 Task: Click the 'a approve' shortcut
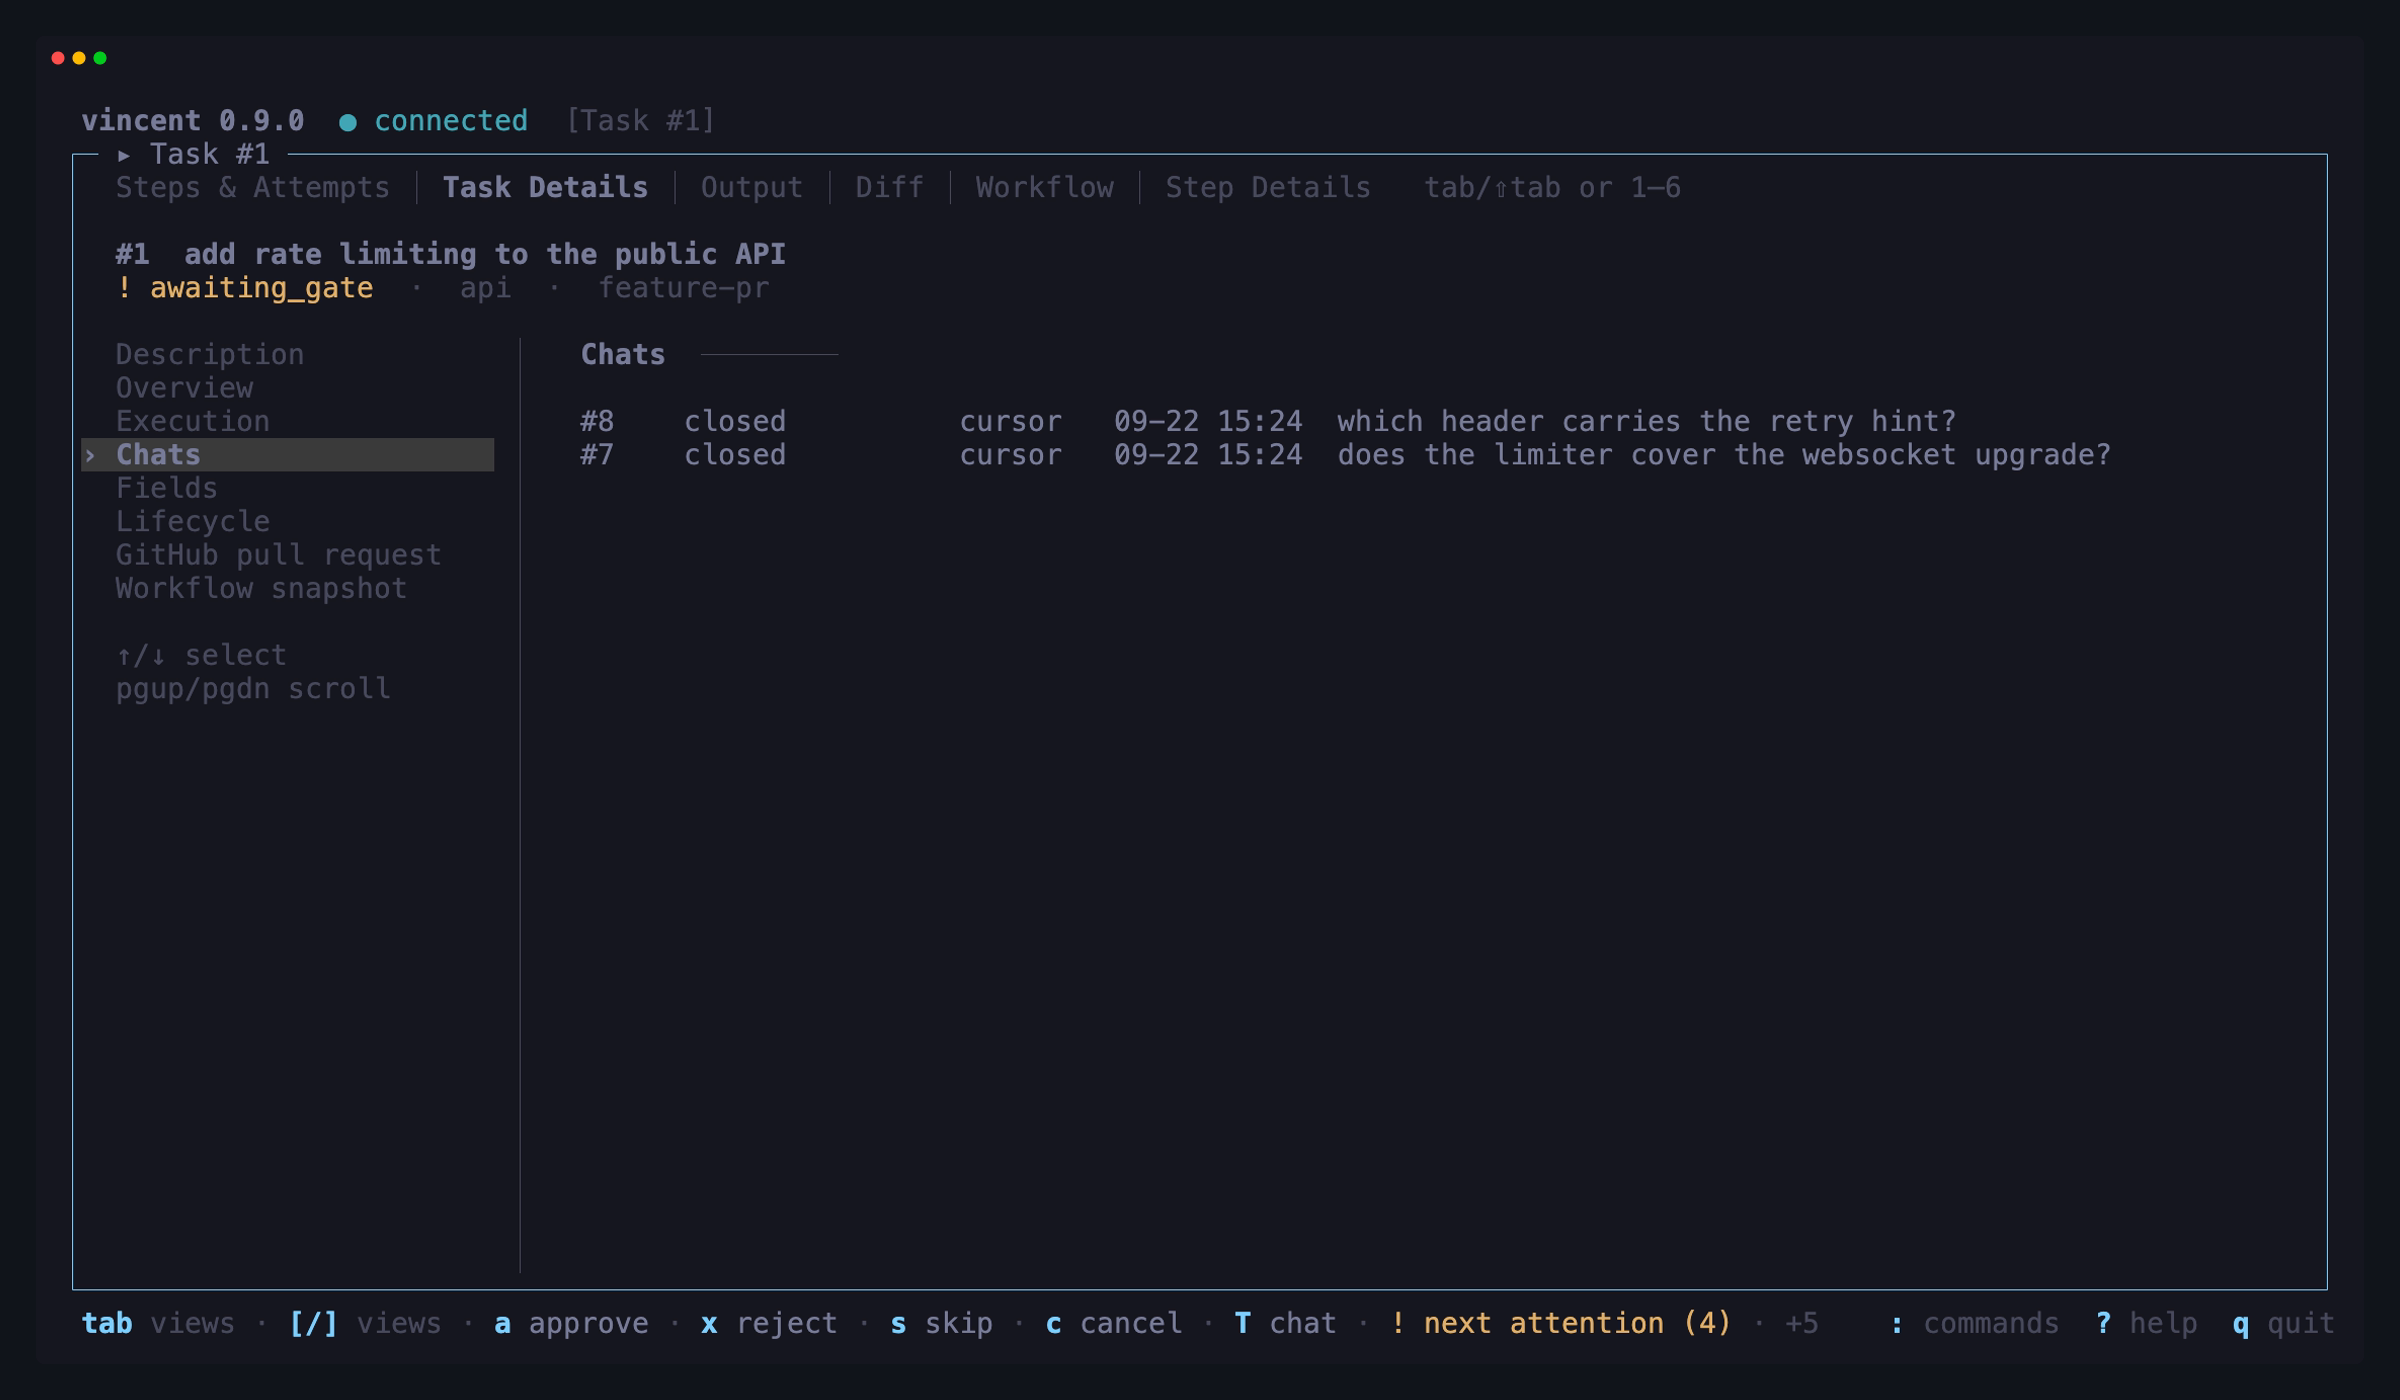point(571,1324)
